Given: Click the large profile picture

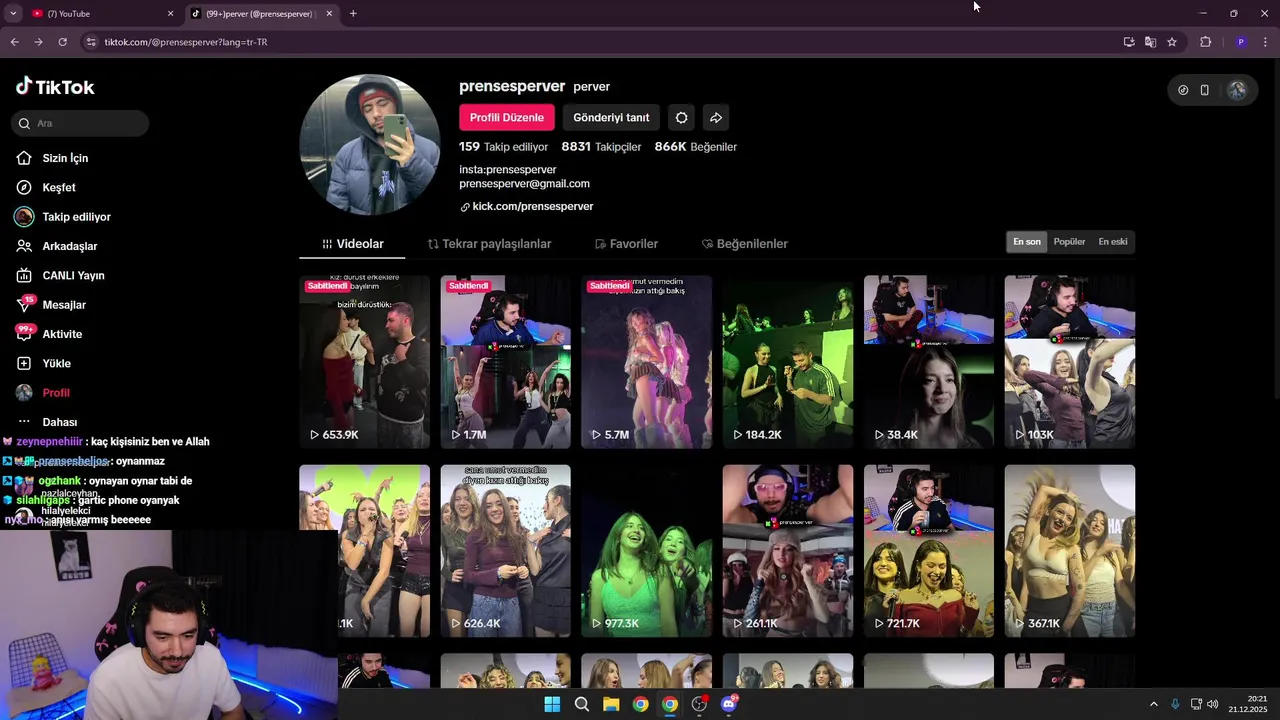Looking at the screenshot, I should 370,145.
